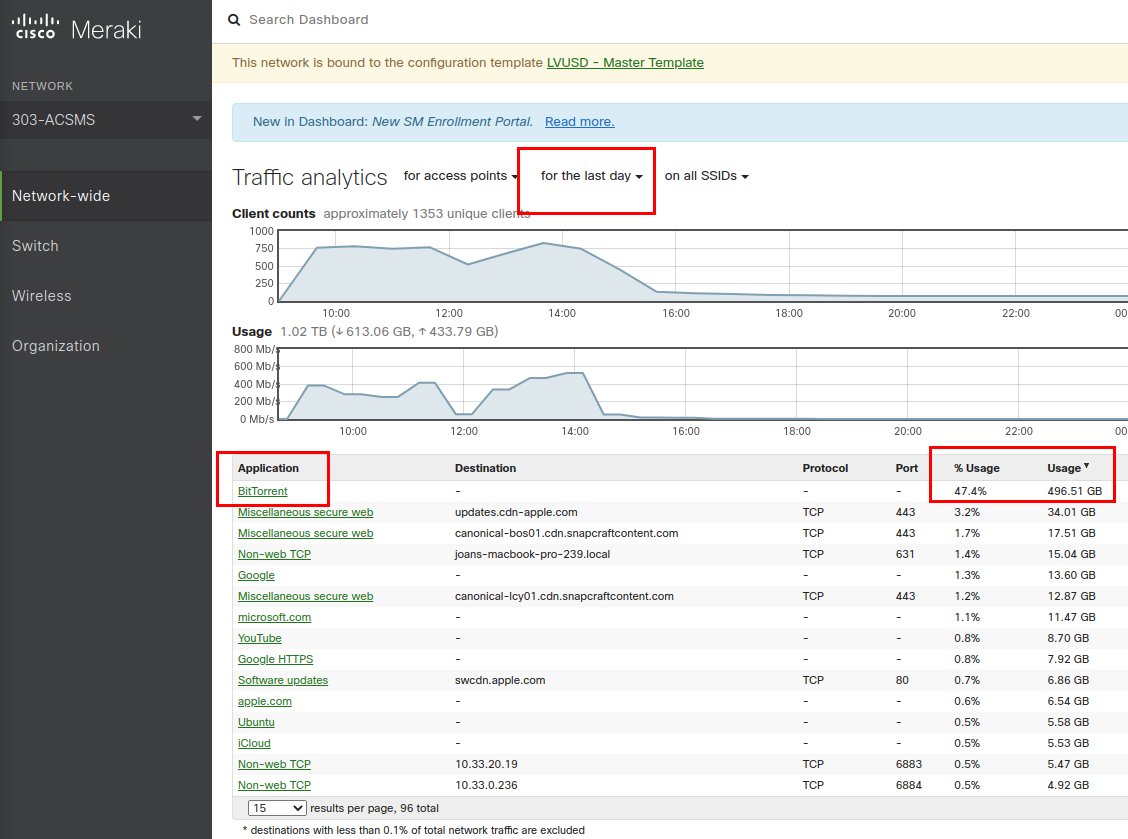
Task: Open the Software updates application link
Action: (283, 680)
